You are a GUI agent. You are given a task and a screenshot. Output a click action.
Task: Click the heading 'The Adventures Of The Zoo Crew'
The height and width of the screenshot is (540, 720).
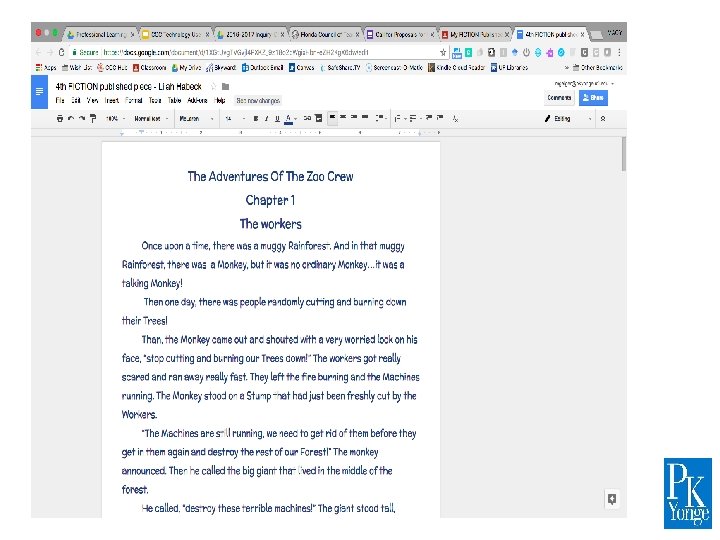pos(270,176)
